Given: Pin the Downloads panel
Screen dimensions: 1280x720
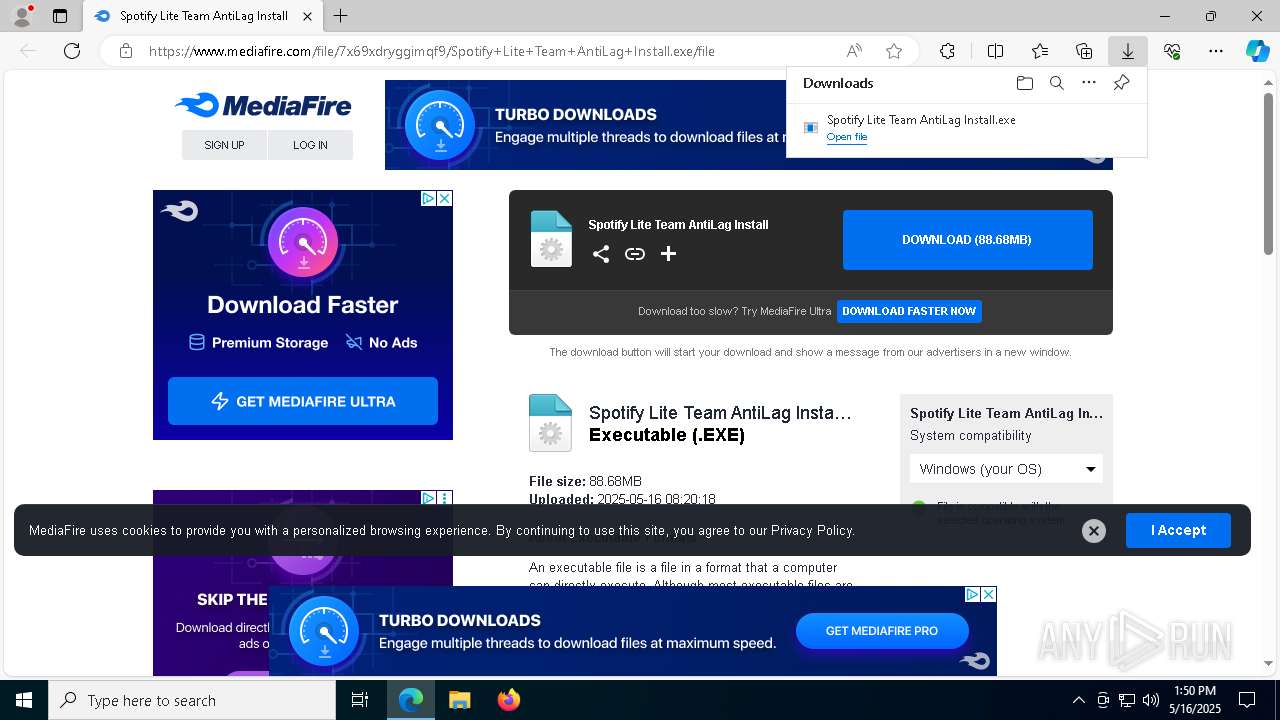Looking at the screenshot, I should (x=1122, y=83).
